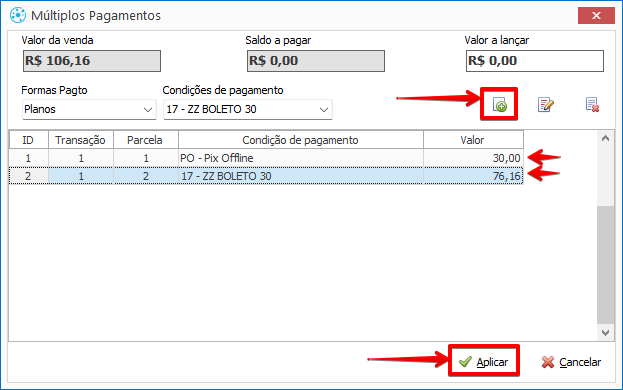Click the Transação column header
Screen dimensions: 623x390
[x=81, y=140]
